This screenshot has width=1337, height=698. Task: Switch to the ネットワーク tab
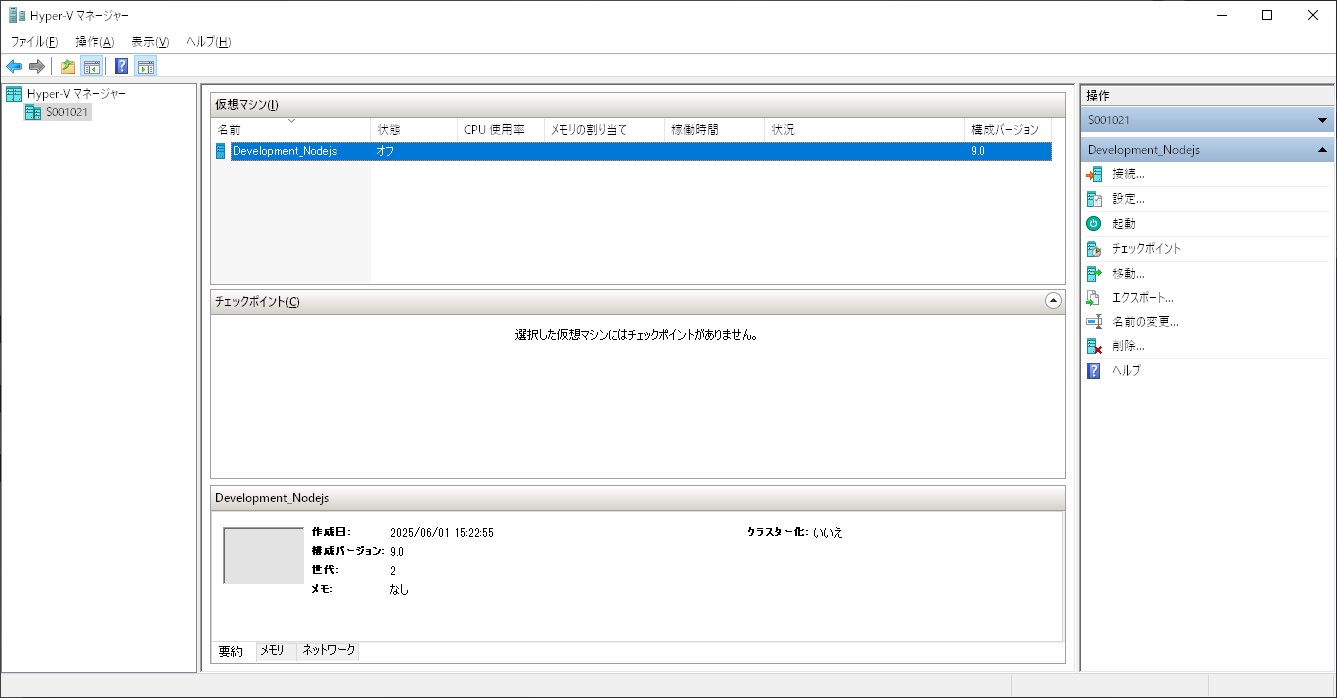click(x=328, y=650)
